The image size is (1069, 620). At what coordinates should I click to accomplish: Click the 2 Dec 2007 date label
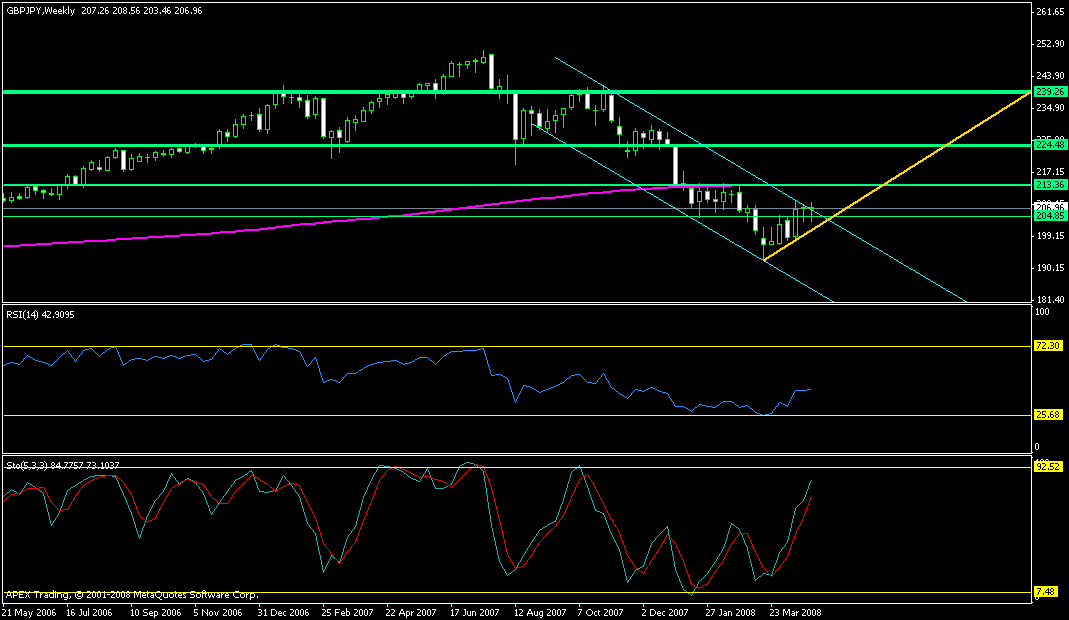(667, 611)
